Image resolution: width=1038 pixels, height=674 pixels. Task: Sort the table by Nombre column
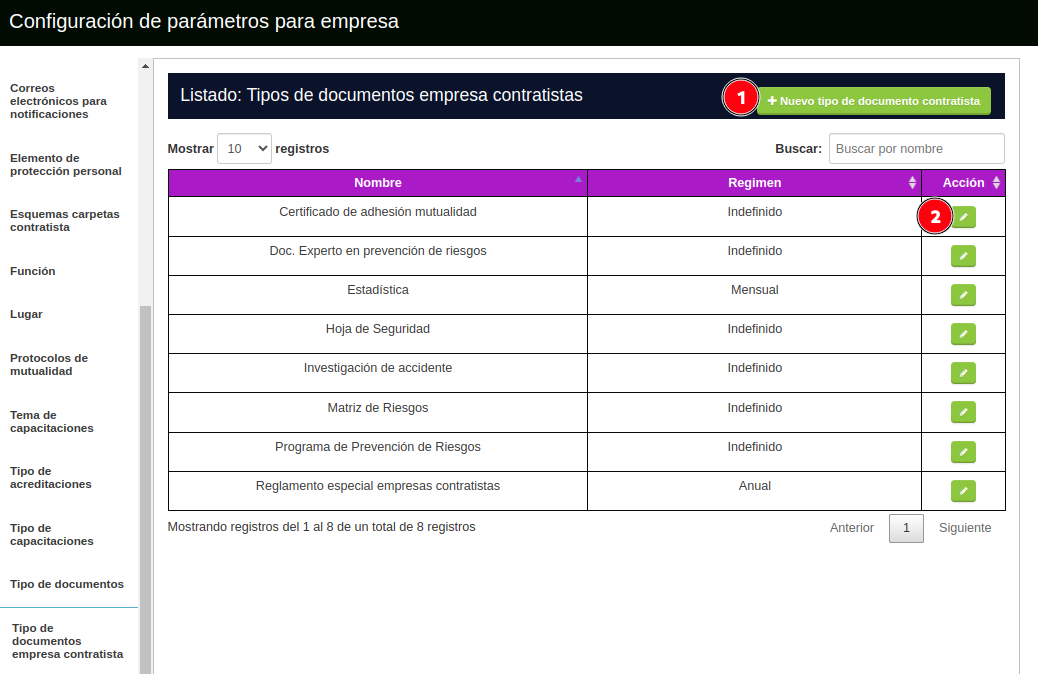click(377, 183)
